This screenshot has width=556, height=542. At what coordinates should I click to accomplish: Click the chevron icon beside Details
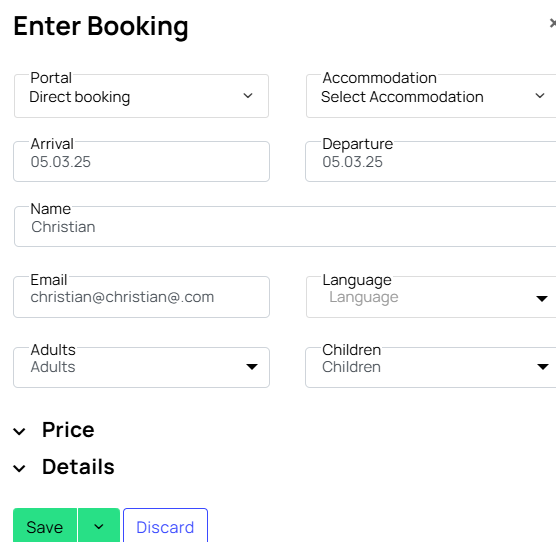click(x=19, y=469)
